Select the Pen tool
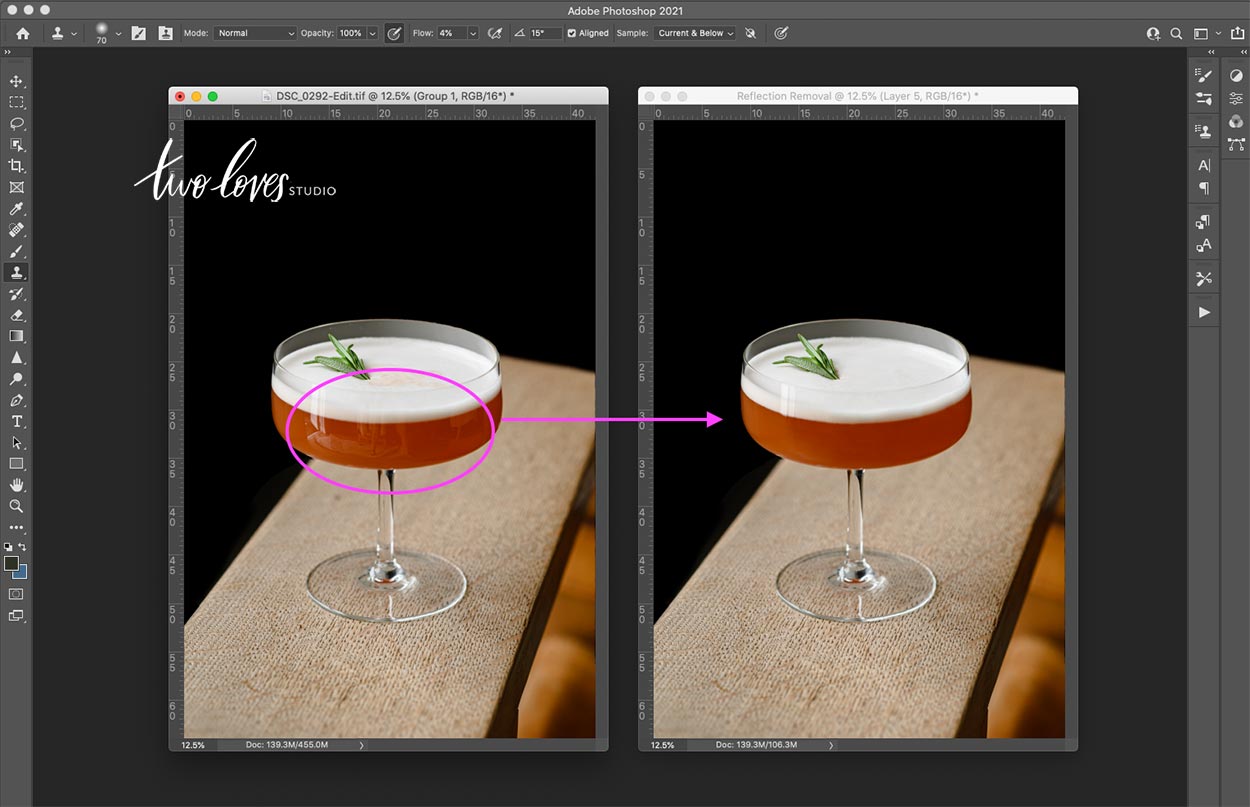Viewport: 1250px width, 807px height. point(16,400)
